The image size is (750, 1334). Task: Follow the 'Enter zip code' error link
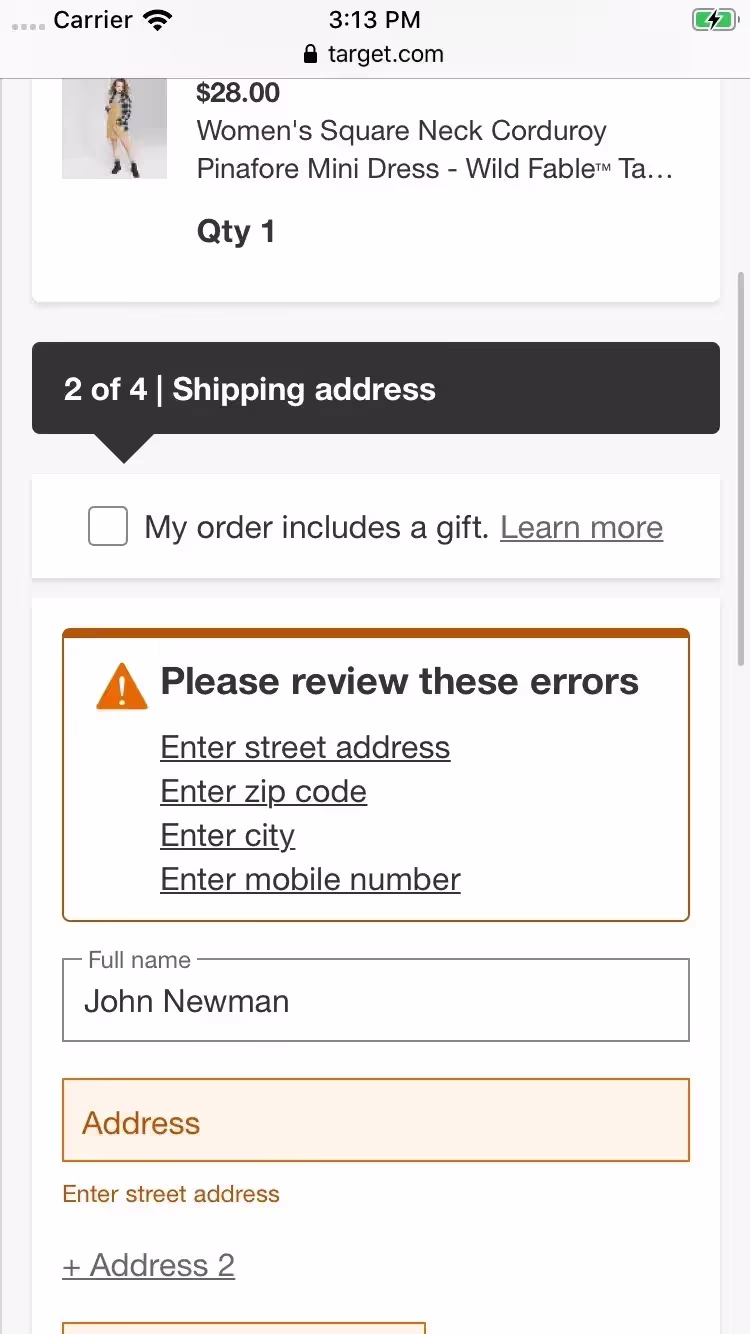point(263,791)
